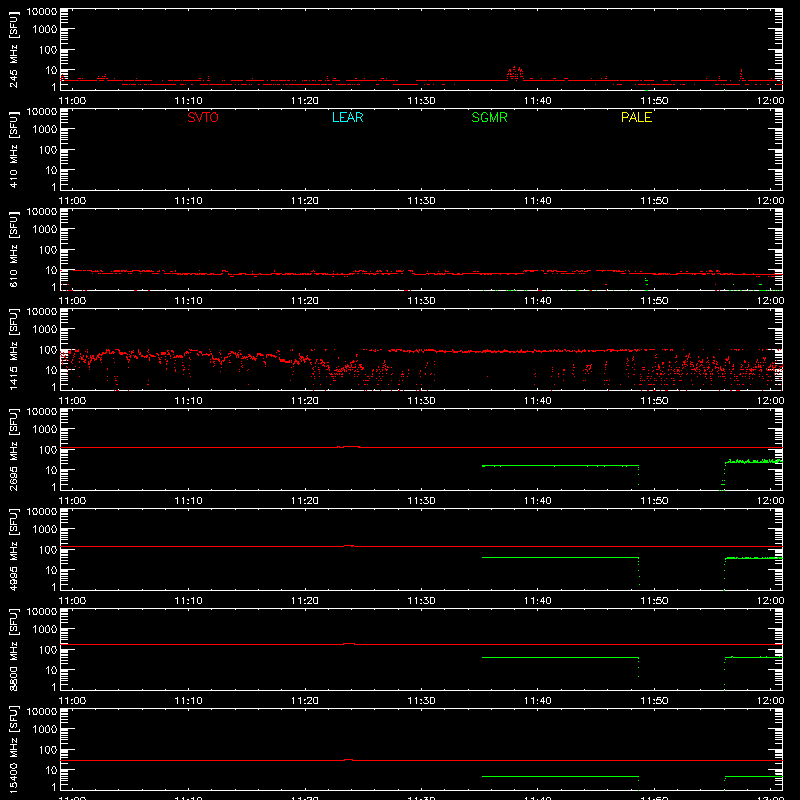Select the 15400 MHz [SFU] axis title
Image resolution: width=800 pixels, height=800 pixels.
tap(13, 749)
